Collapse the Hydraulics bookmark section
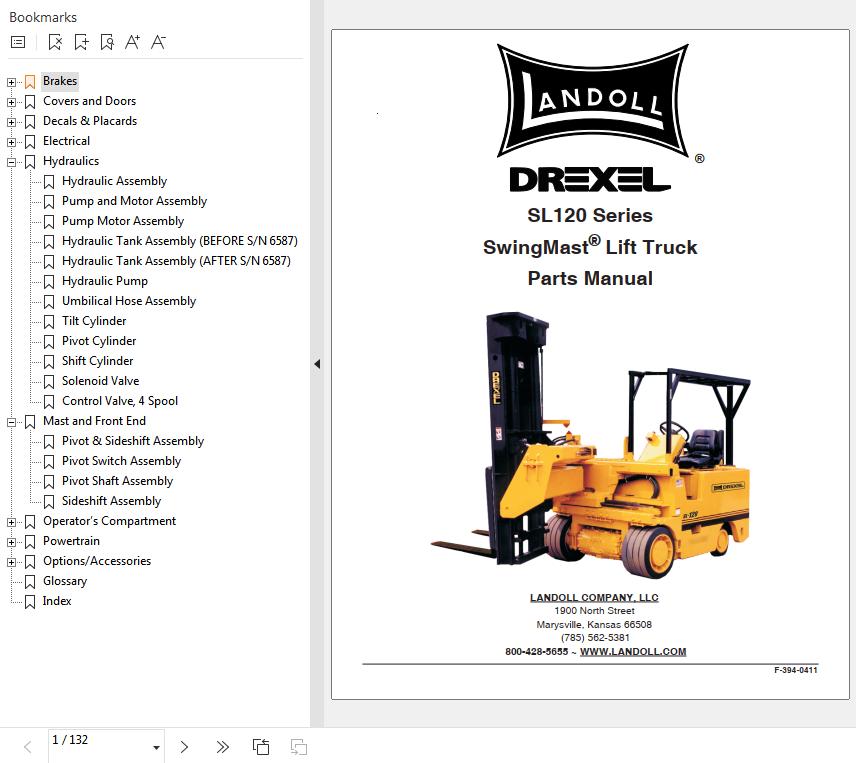 (12, 162)
